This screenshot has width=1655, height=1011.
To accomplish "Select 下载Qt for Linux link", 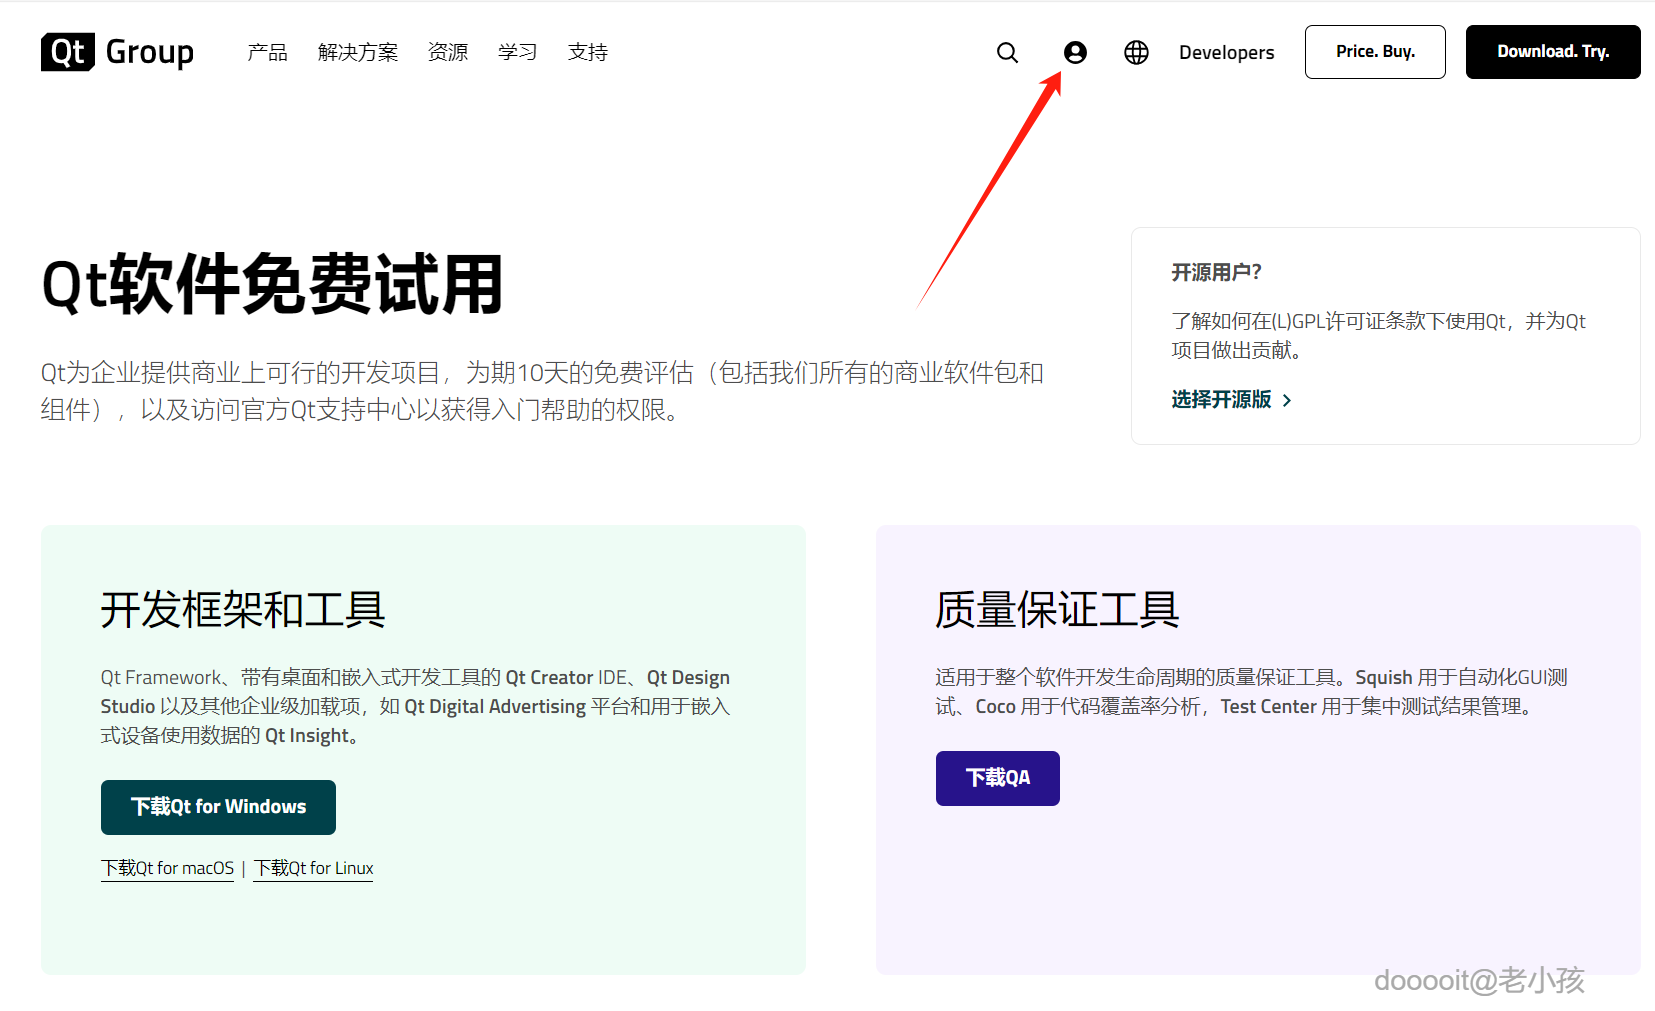I will point(312,868).
